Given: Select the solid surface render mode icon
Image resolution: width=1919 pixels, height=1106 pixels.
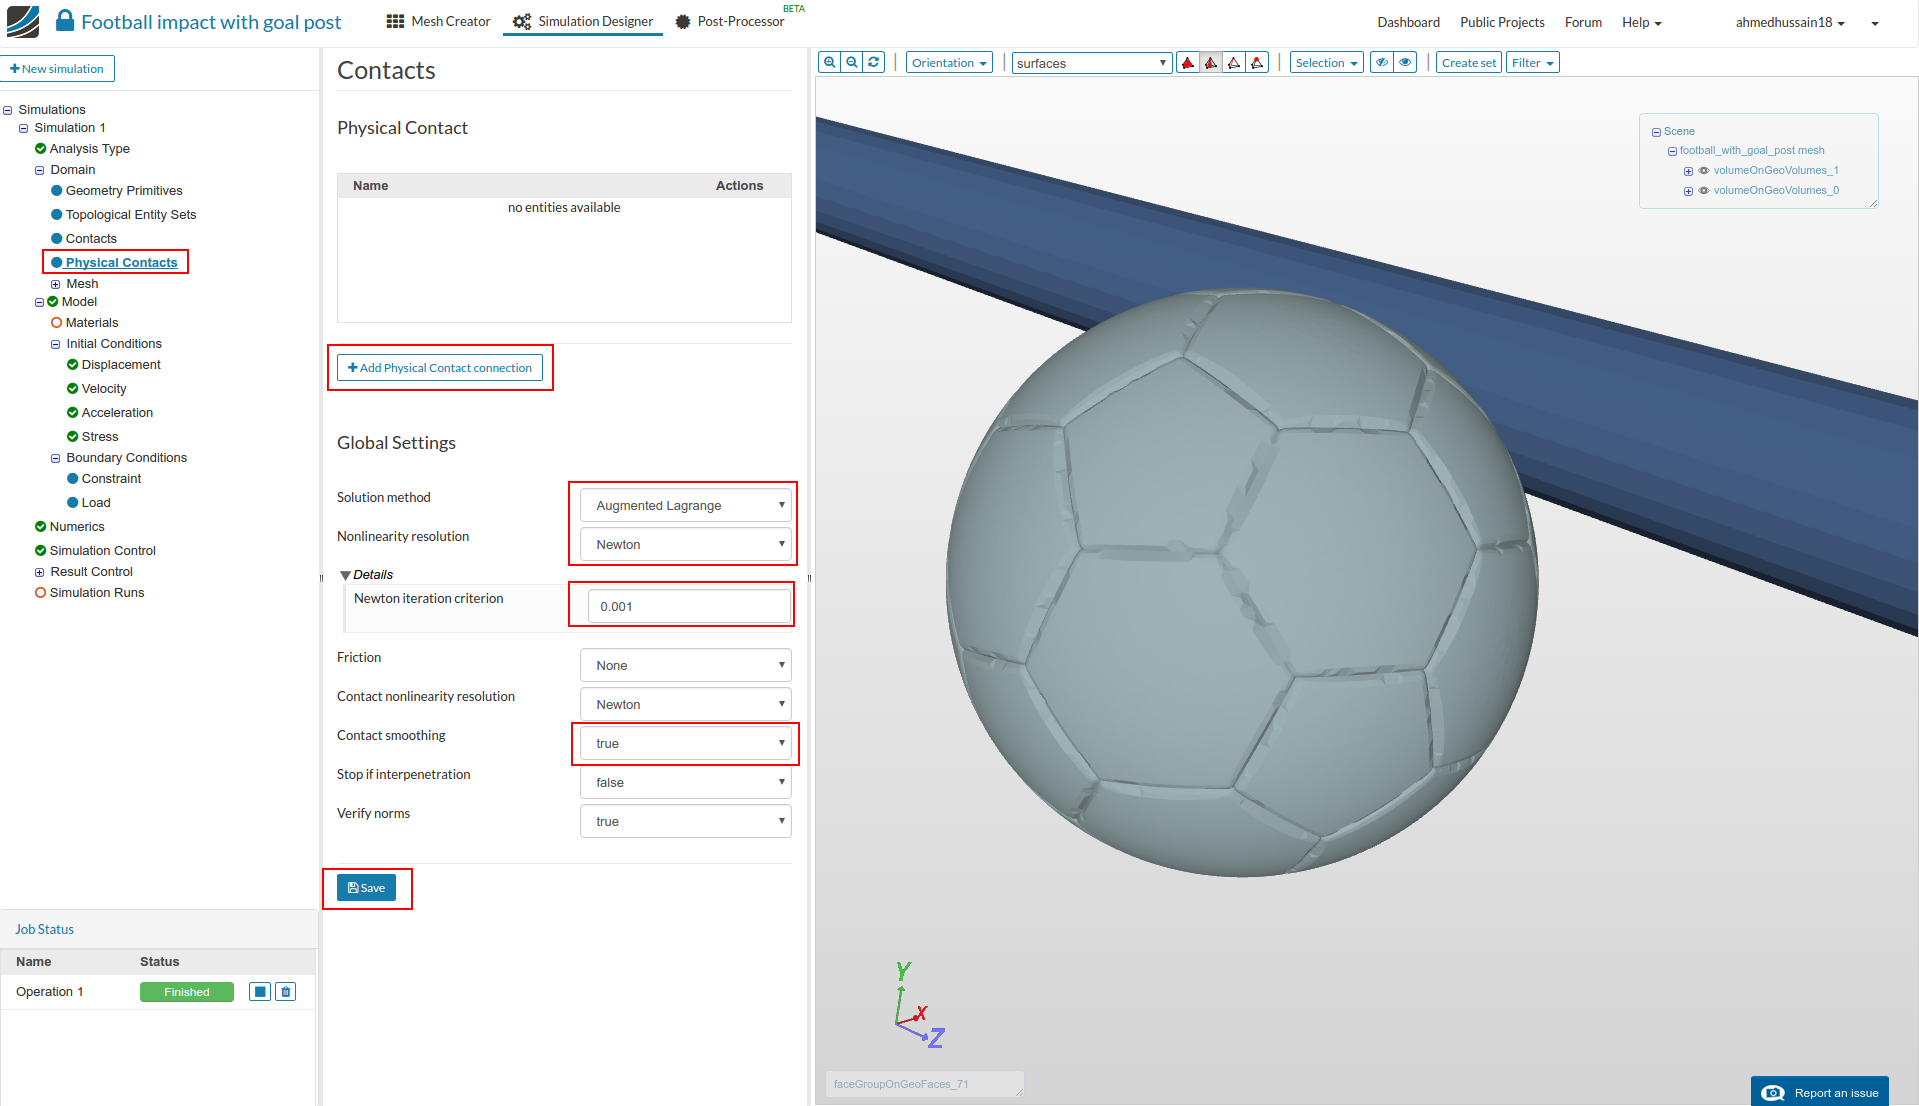Looking at the screenshot, I should [1188, 63].
